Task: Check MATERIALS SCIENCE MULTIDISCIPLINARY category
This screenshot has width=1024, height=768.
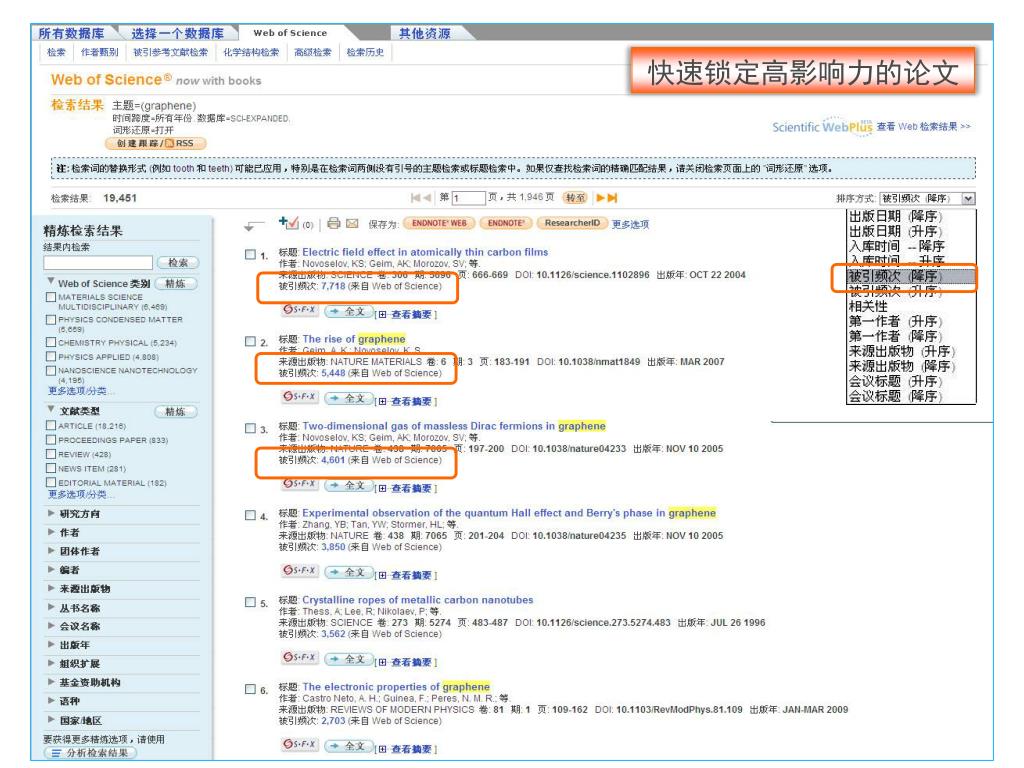Action: 51,297
